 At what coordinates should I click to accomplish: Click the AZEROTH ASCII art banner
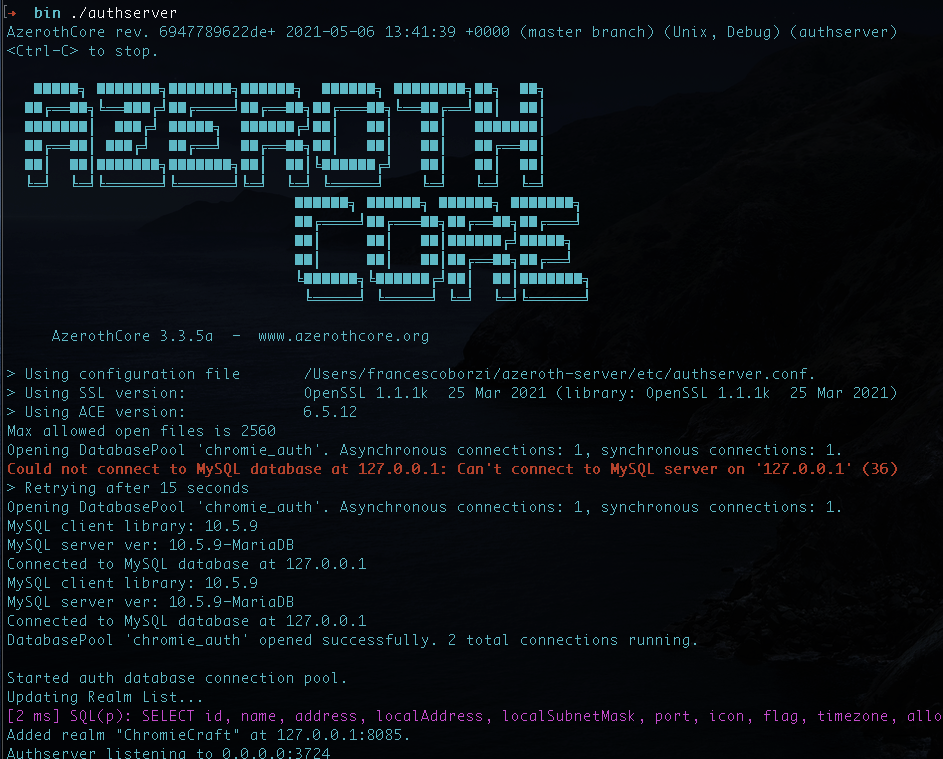pos(284,135)
